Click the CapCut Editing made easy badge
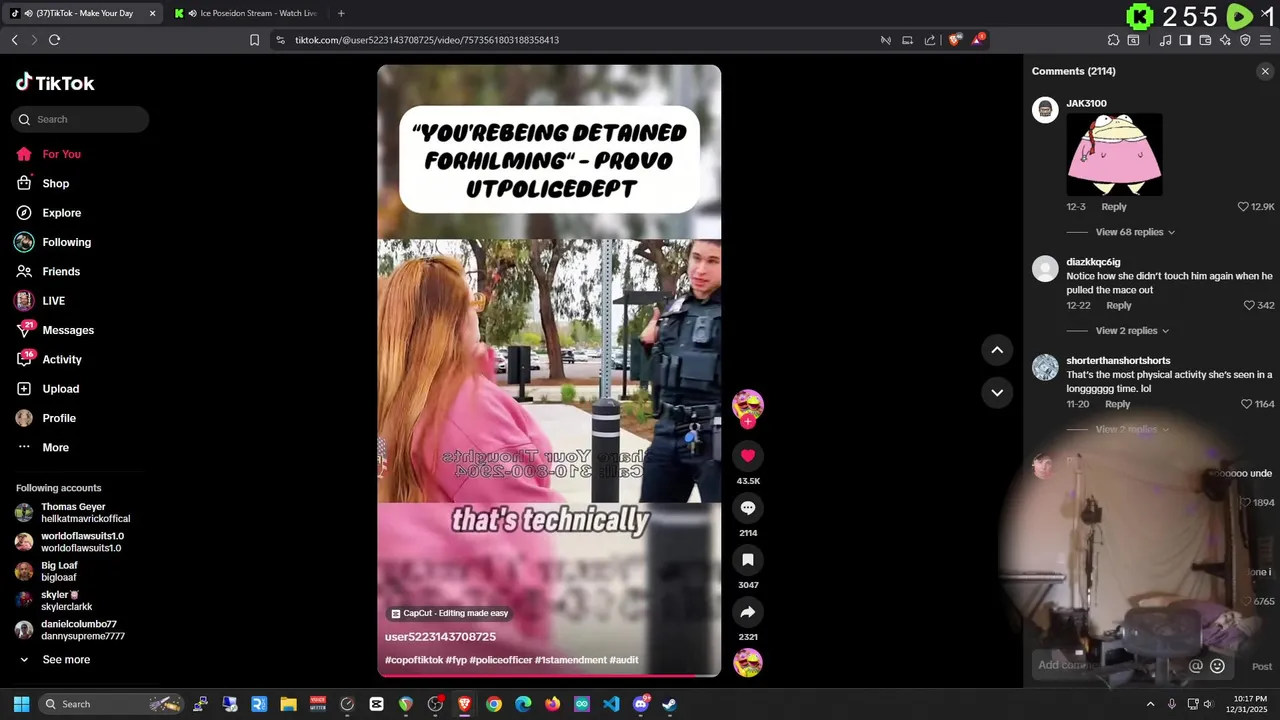The width and height of the screenshot is (1280, 720). (x=450, y=613)
